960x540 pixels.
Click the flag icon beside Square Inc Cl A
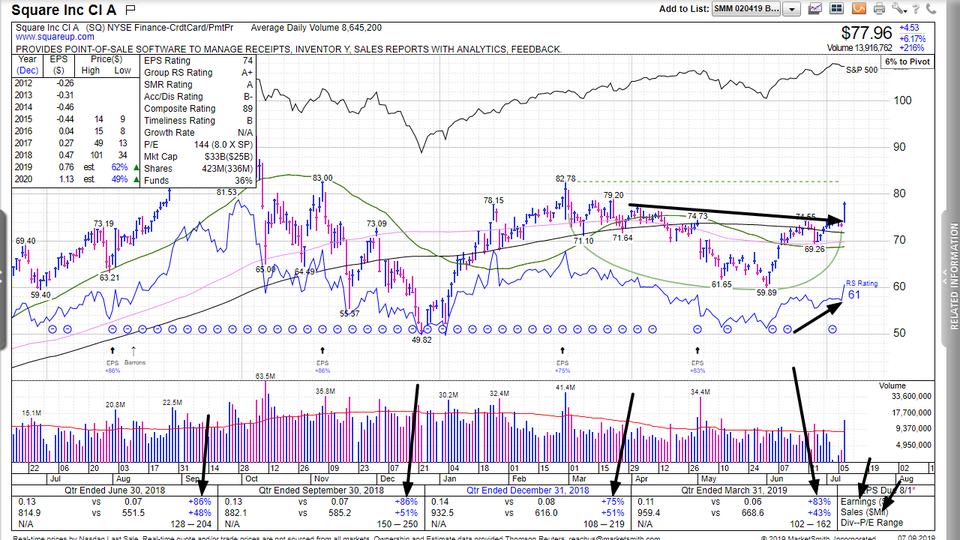pyautogui.click(x=130, y=10)
